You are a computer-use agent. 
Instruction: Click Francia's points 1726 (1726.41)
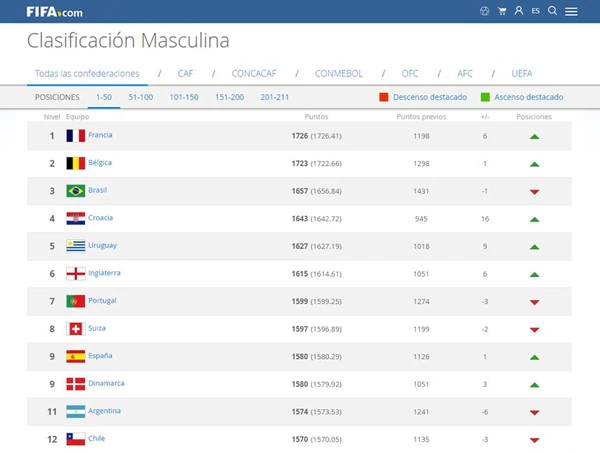point(316,136)
